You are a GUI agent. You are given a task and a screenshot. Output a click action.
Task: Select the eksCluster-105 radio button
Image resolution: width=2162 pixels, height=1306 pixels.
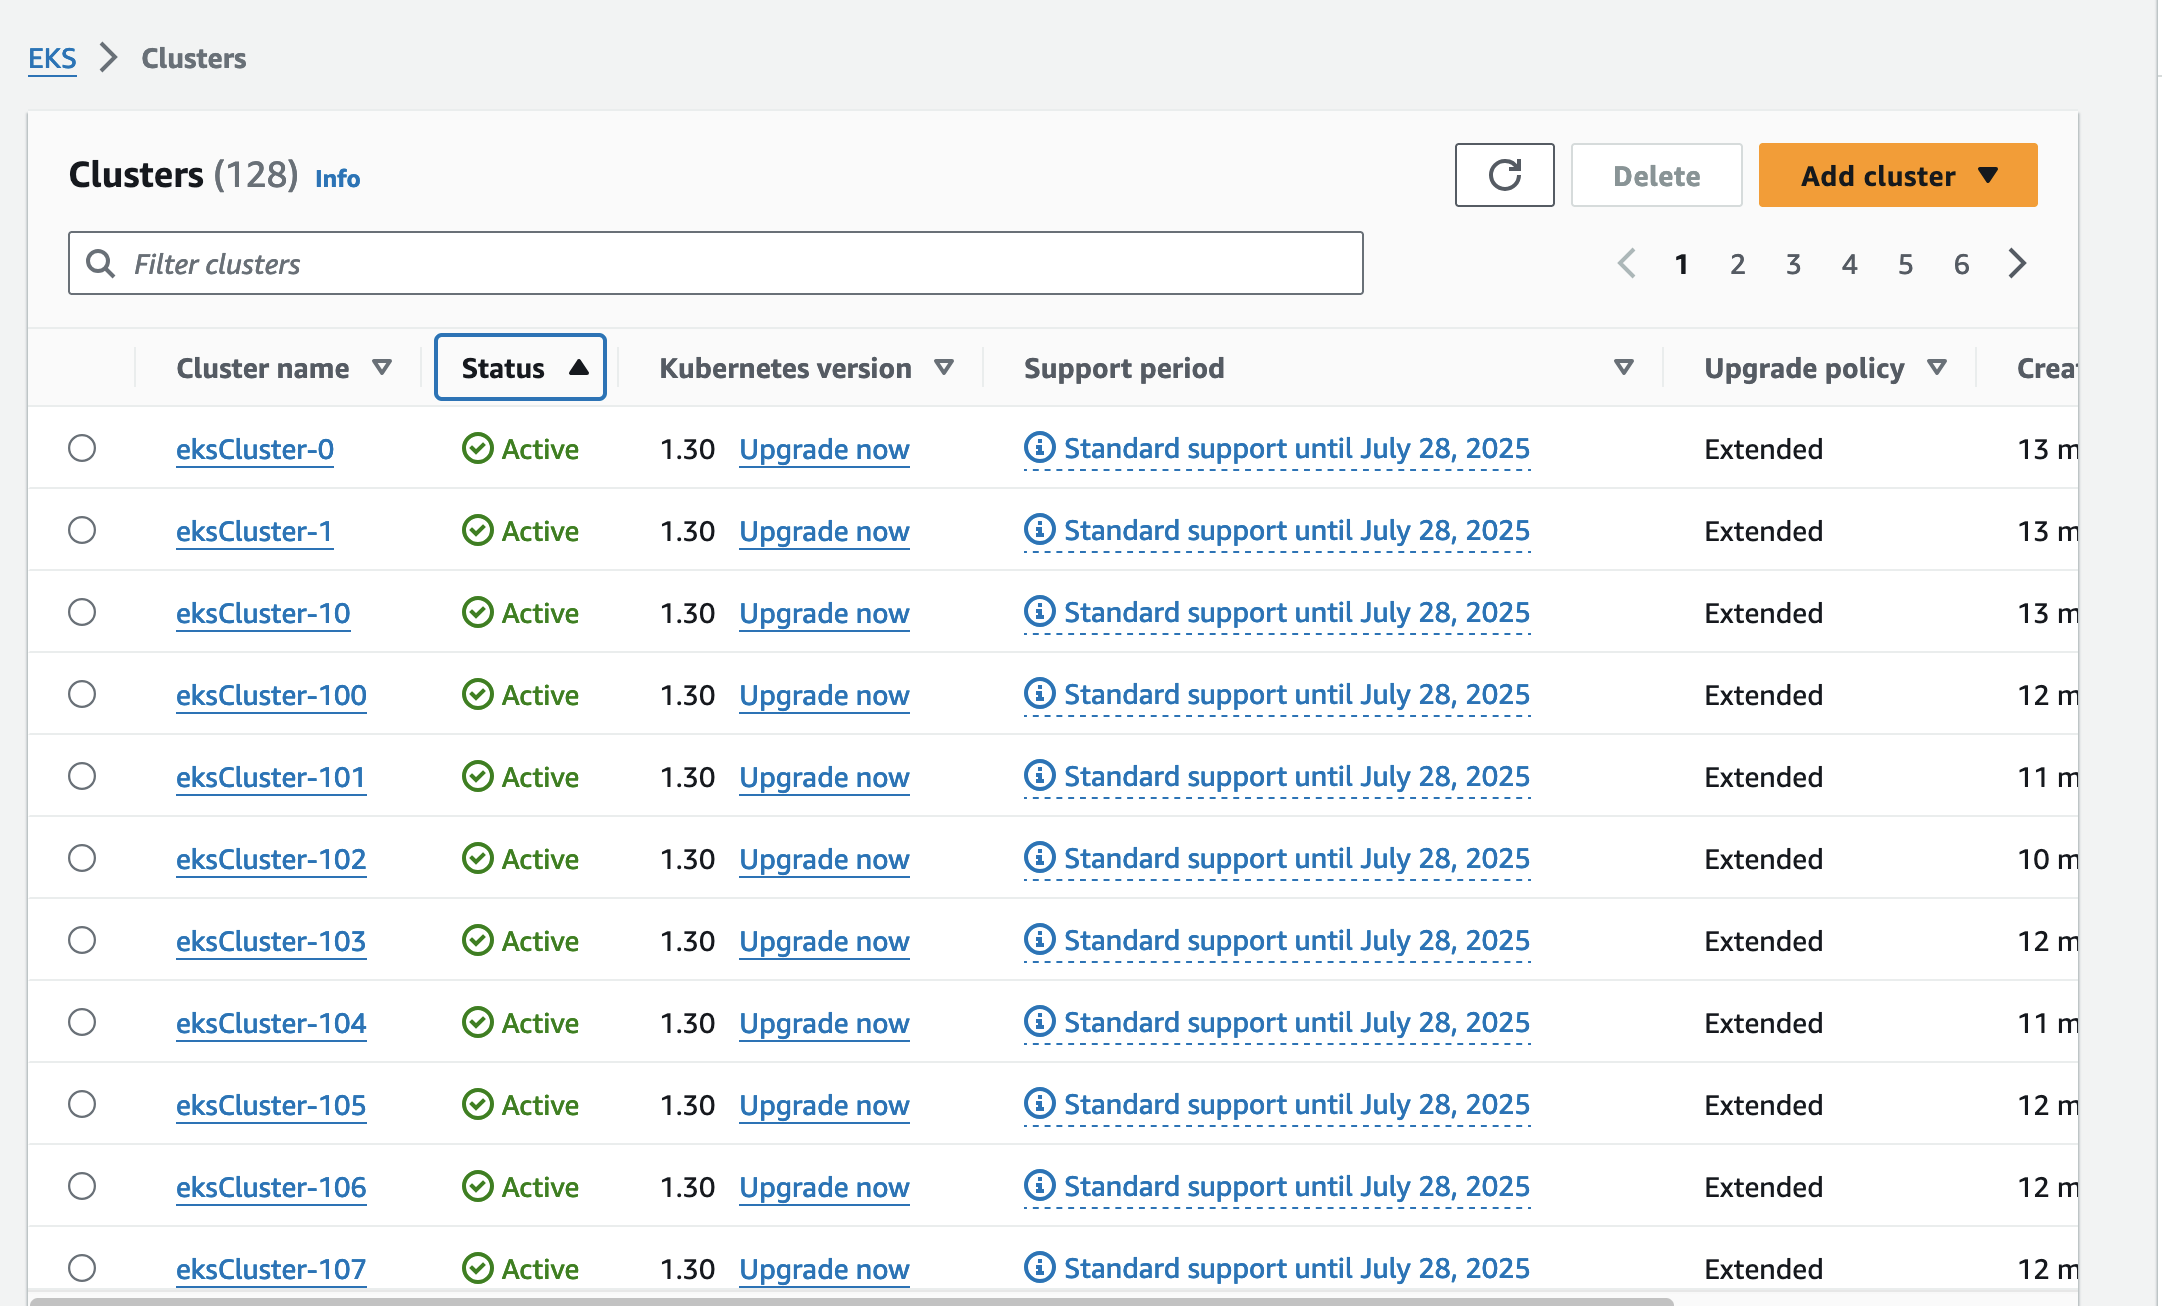(x=82, y=1104)
